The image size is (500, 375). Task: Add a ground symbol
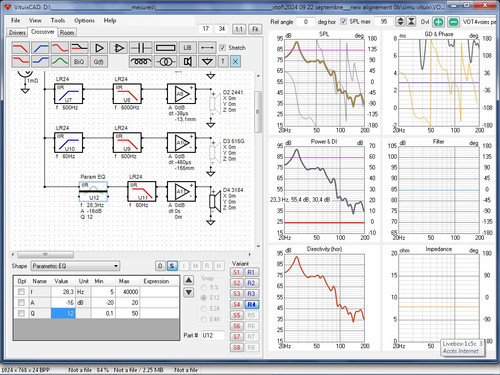[x=207, y=61]
